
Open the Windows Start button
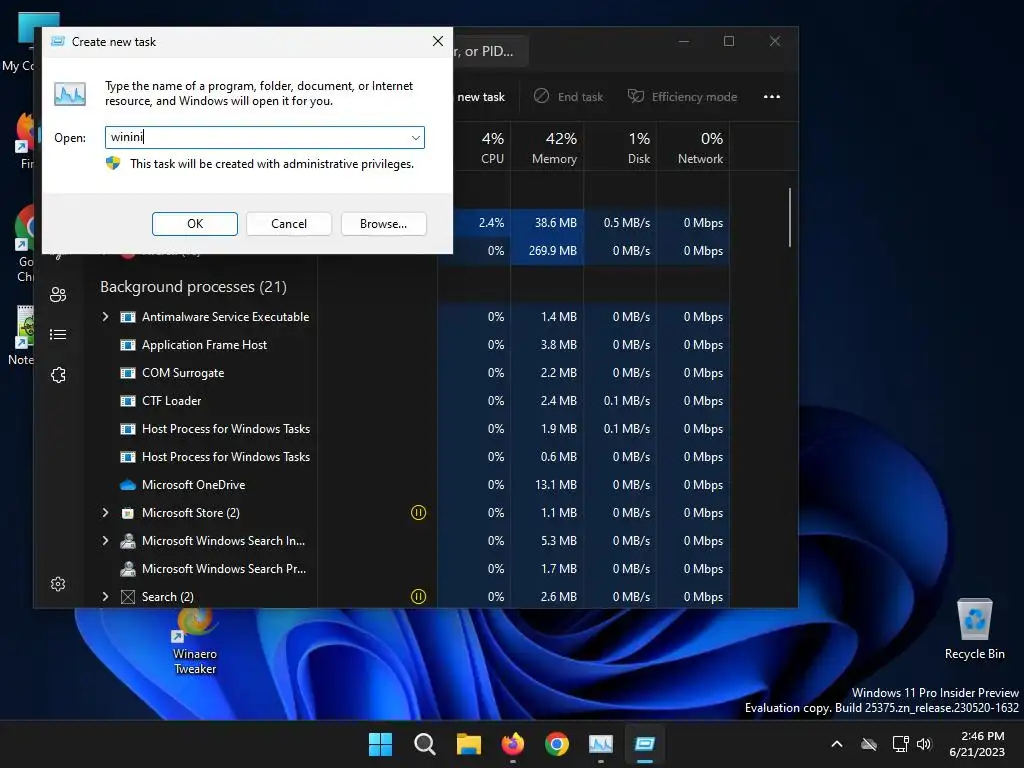pos(380,744)
